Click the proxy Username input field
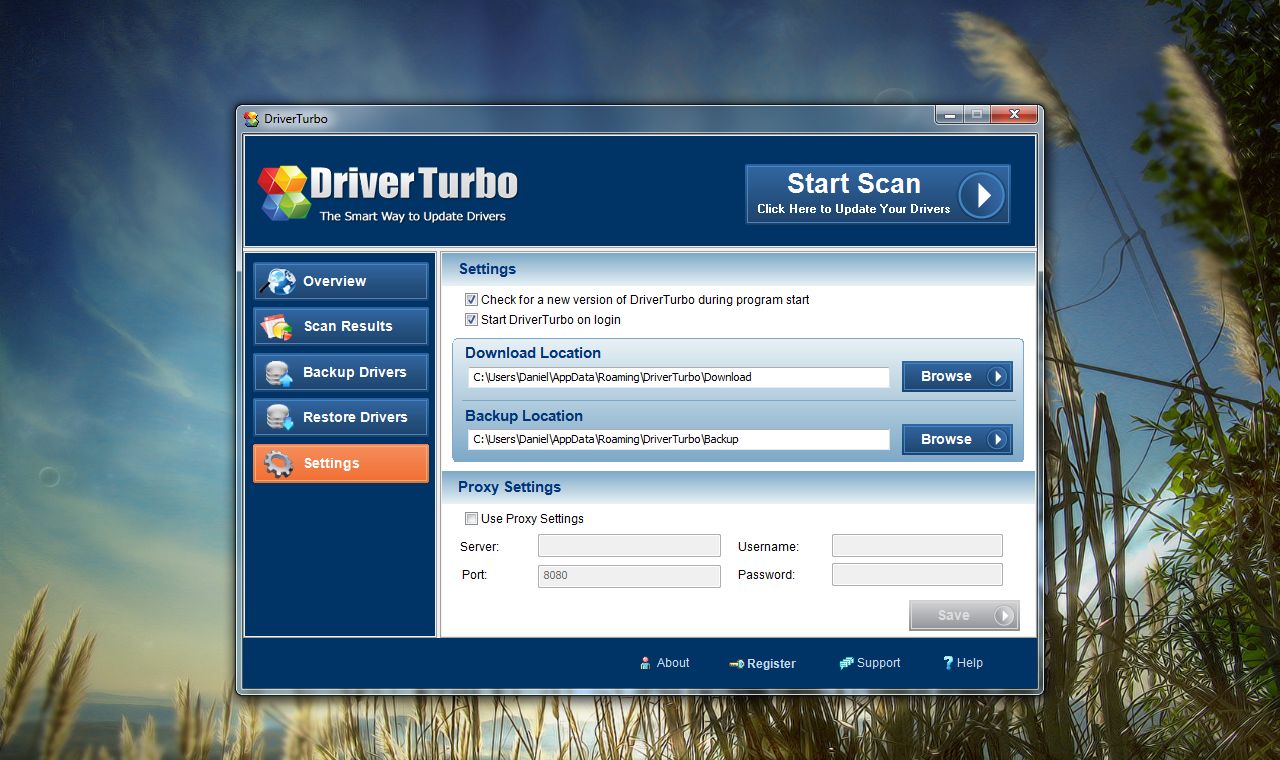Image resolution: width=1280 pixels, height=760 pixels. (917, 545)
